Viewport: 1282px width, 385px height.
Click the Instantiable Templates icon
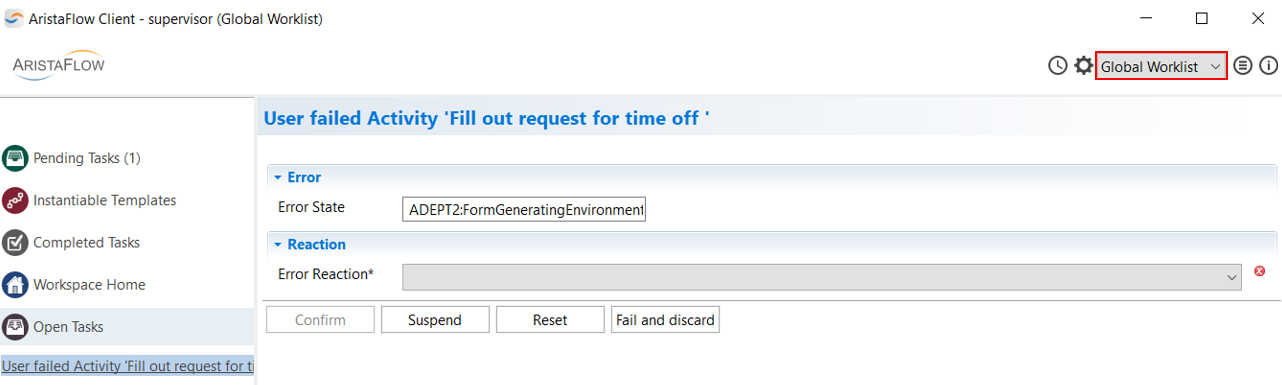click(15, 200)
